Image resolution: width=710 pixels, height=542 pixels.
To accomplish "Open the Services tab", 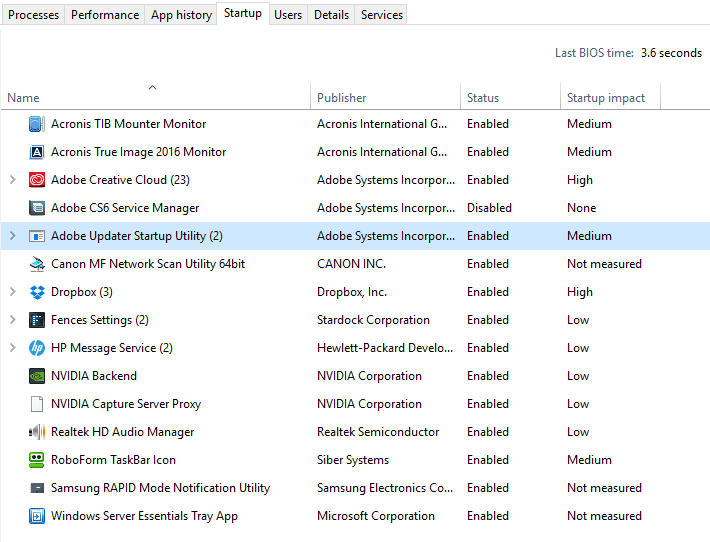I will coord(382,15).
